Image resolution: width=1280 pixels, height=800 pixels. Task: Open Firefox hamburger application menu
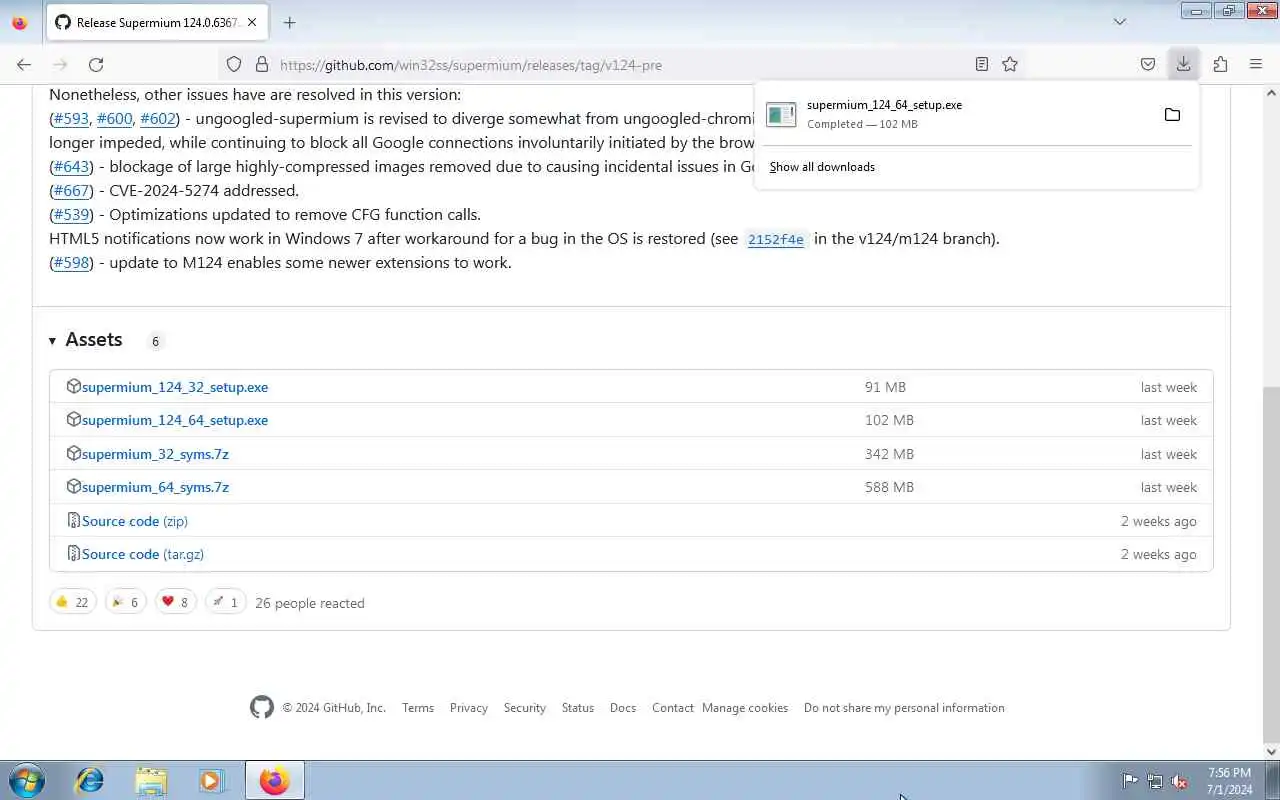[1256, 64]
